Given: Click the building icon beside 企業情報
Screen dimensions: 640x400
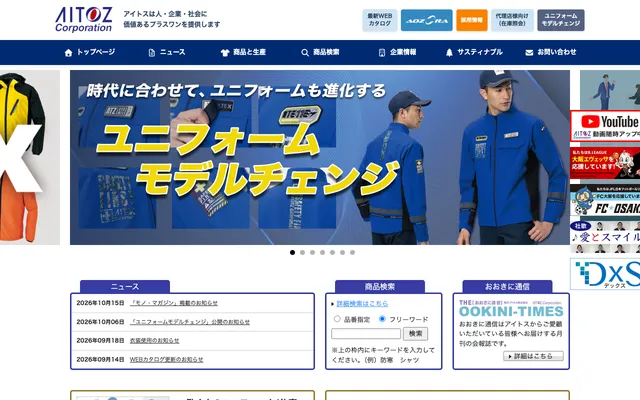Looking at the screenshot, I should pos(382,53).
